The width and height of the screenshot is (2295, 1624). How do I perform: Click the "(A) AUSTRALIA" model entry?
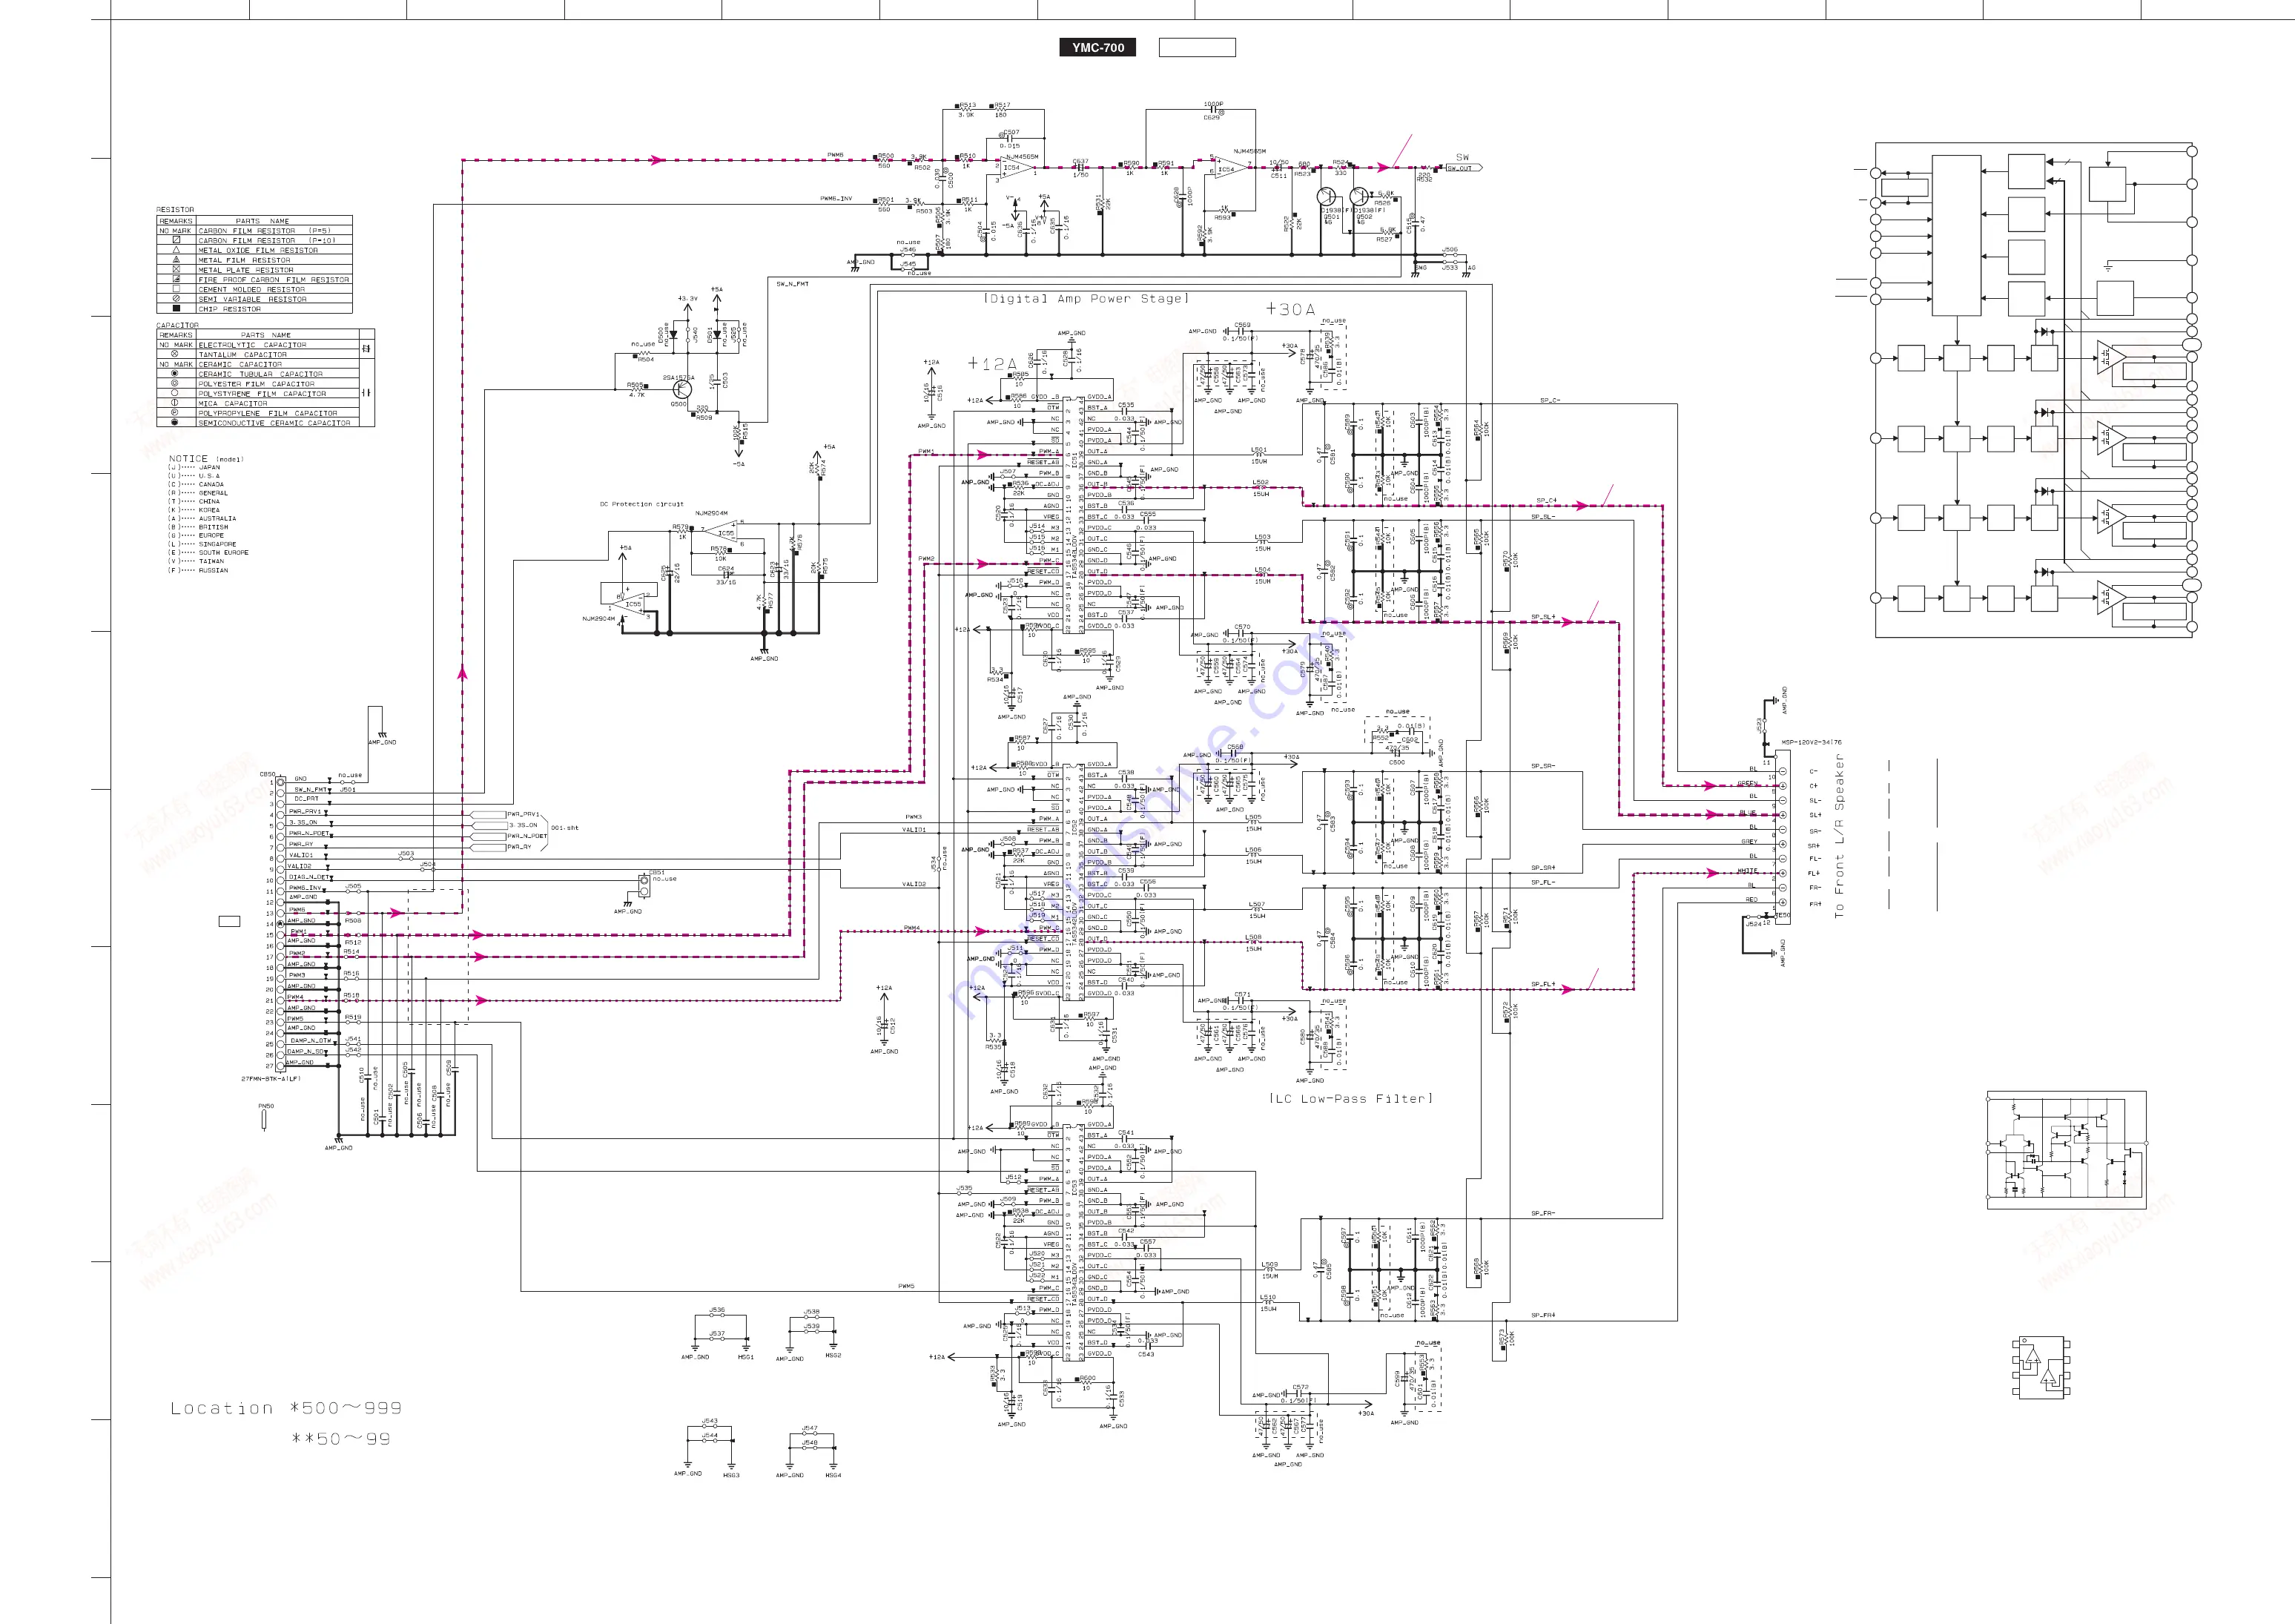click(202, 518)
